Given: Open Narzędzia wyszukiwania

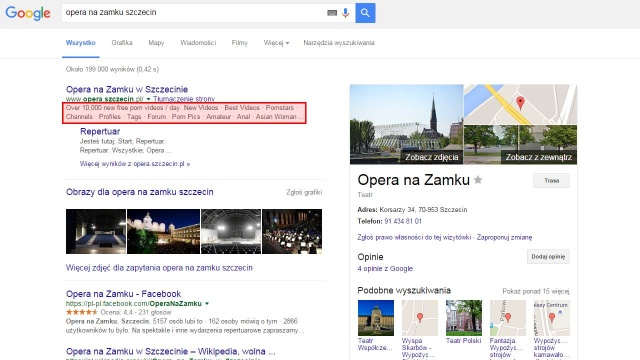Looking at the screenshot, I should [339, 43].
